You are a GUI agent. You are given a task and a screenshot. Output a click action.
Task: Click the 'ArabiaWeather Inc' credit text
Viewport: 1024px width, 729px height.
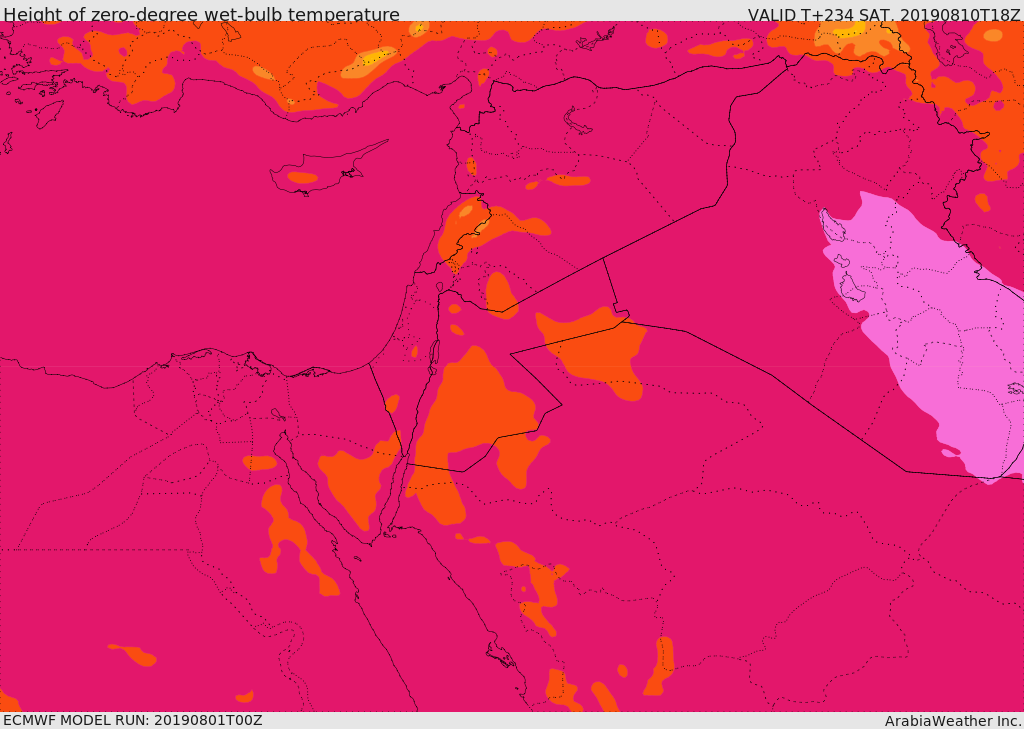pos(953,721)
